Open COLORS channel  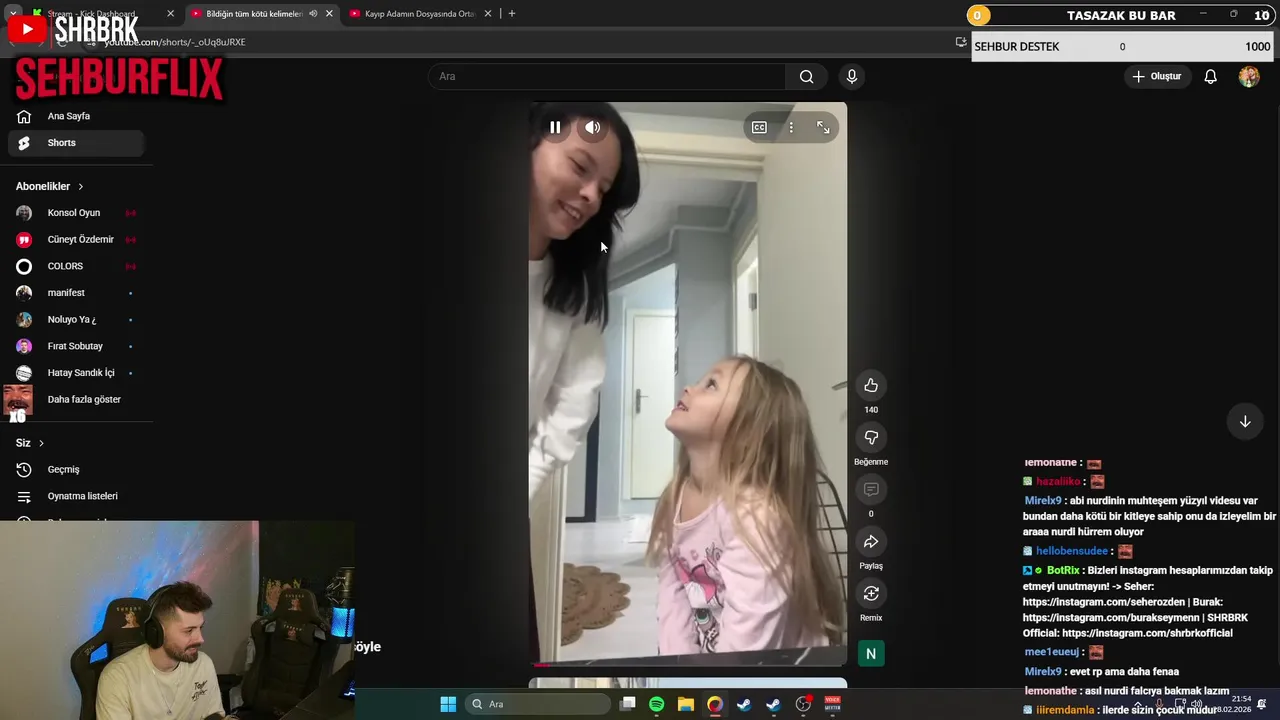tap(76, 267)
